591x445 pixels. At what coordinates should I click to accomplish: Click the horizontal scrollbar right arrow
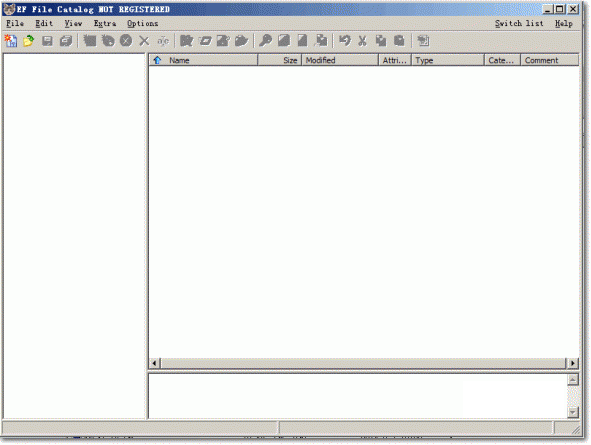pos(573,363)
